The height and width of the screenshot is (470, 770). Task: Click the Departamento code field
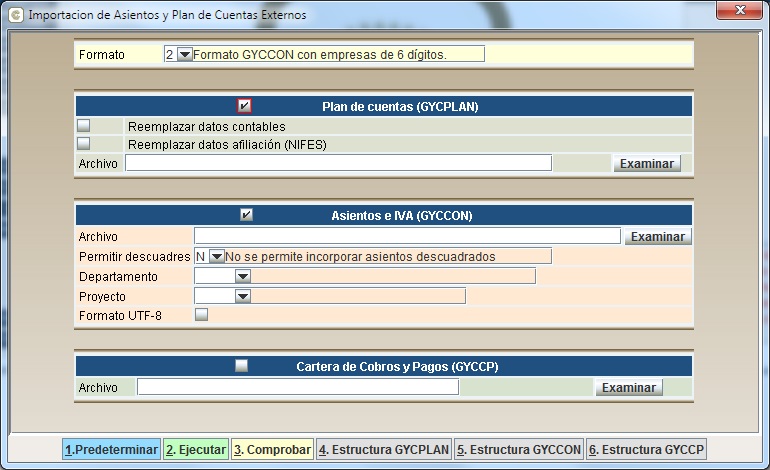(x=215, y=276)
